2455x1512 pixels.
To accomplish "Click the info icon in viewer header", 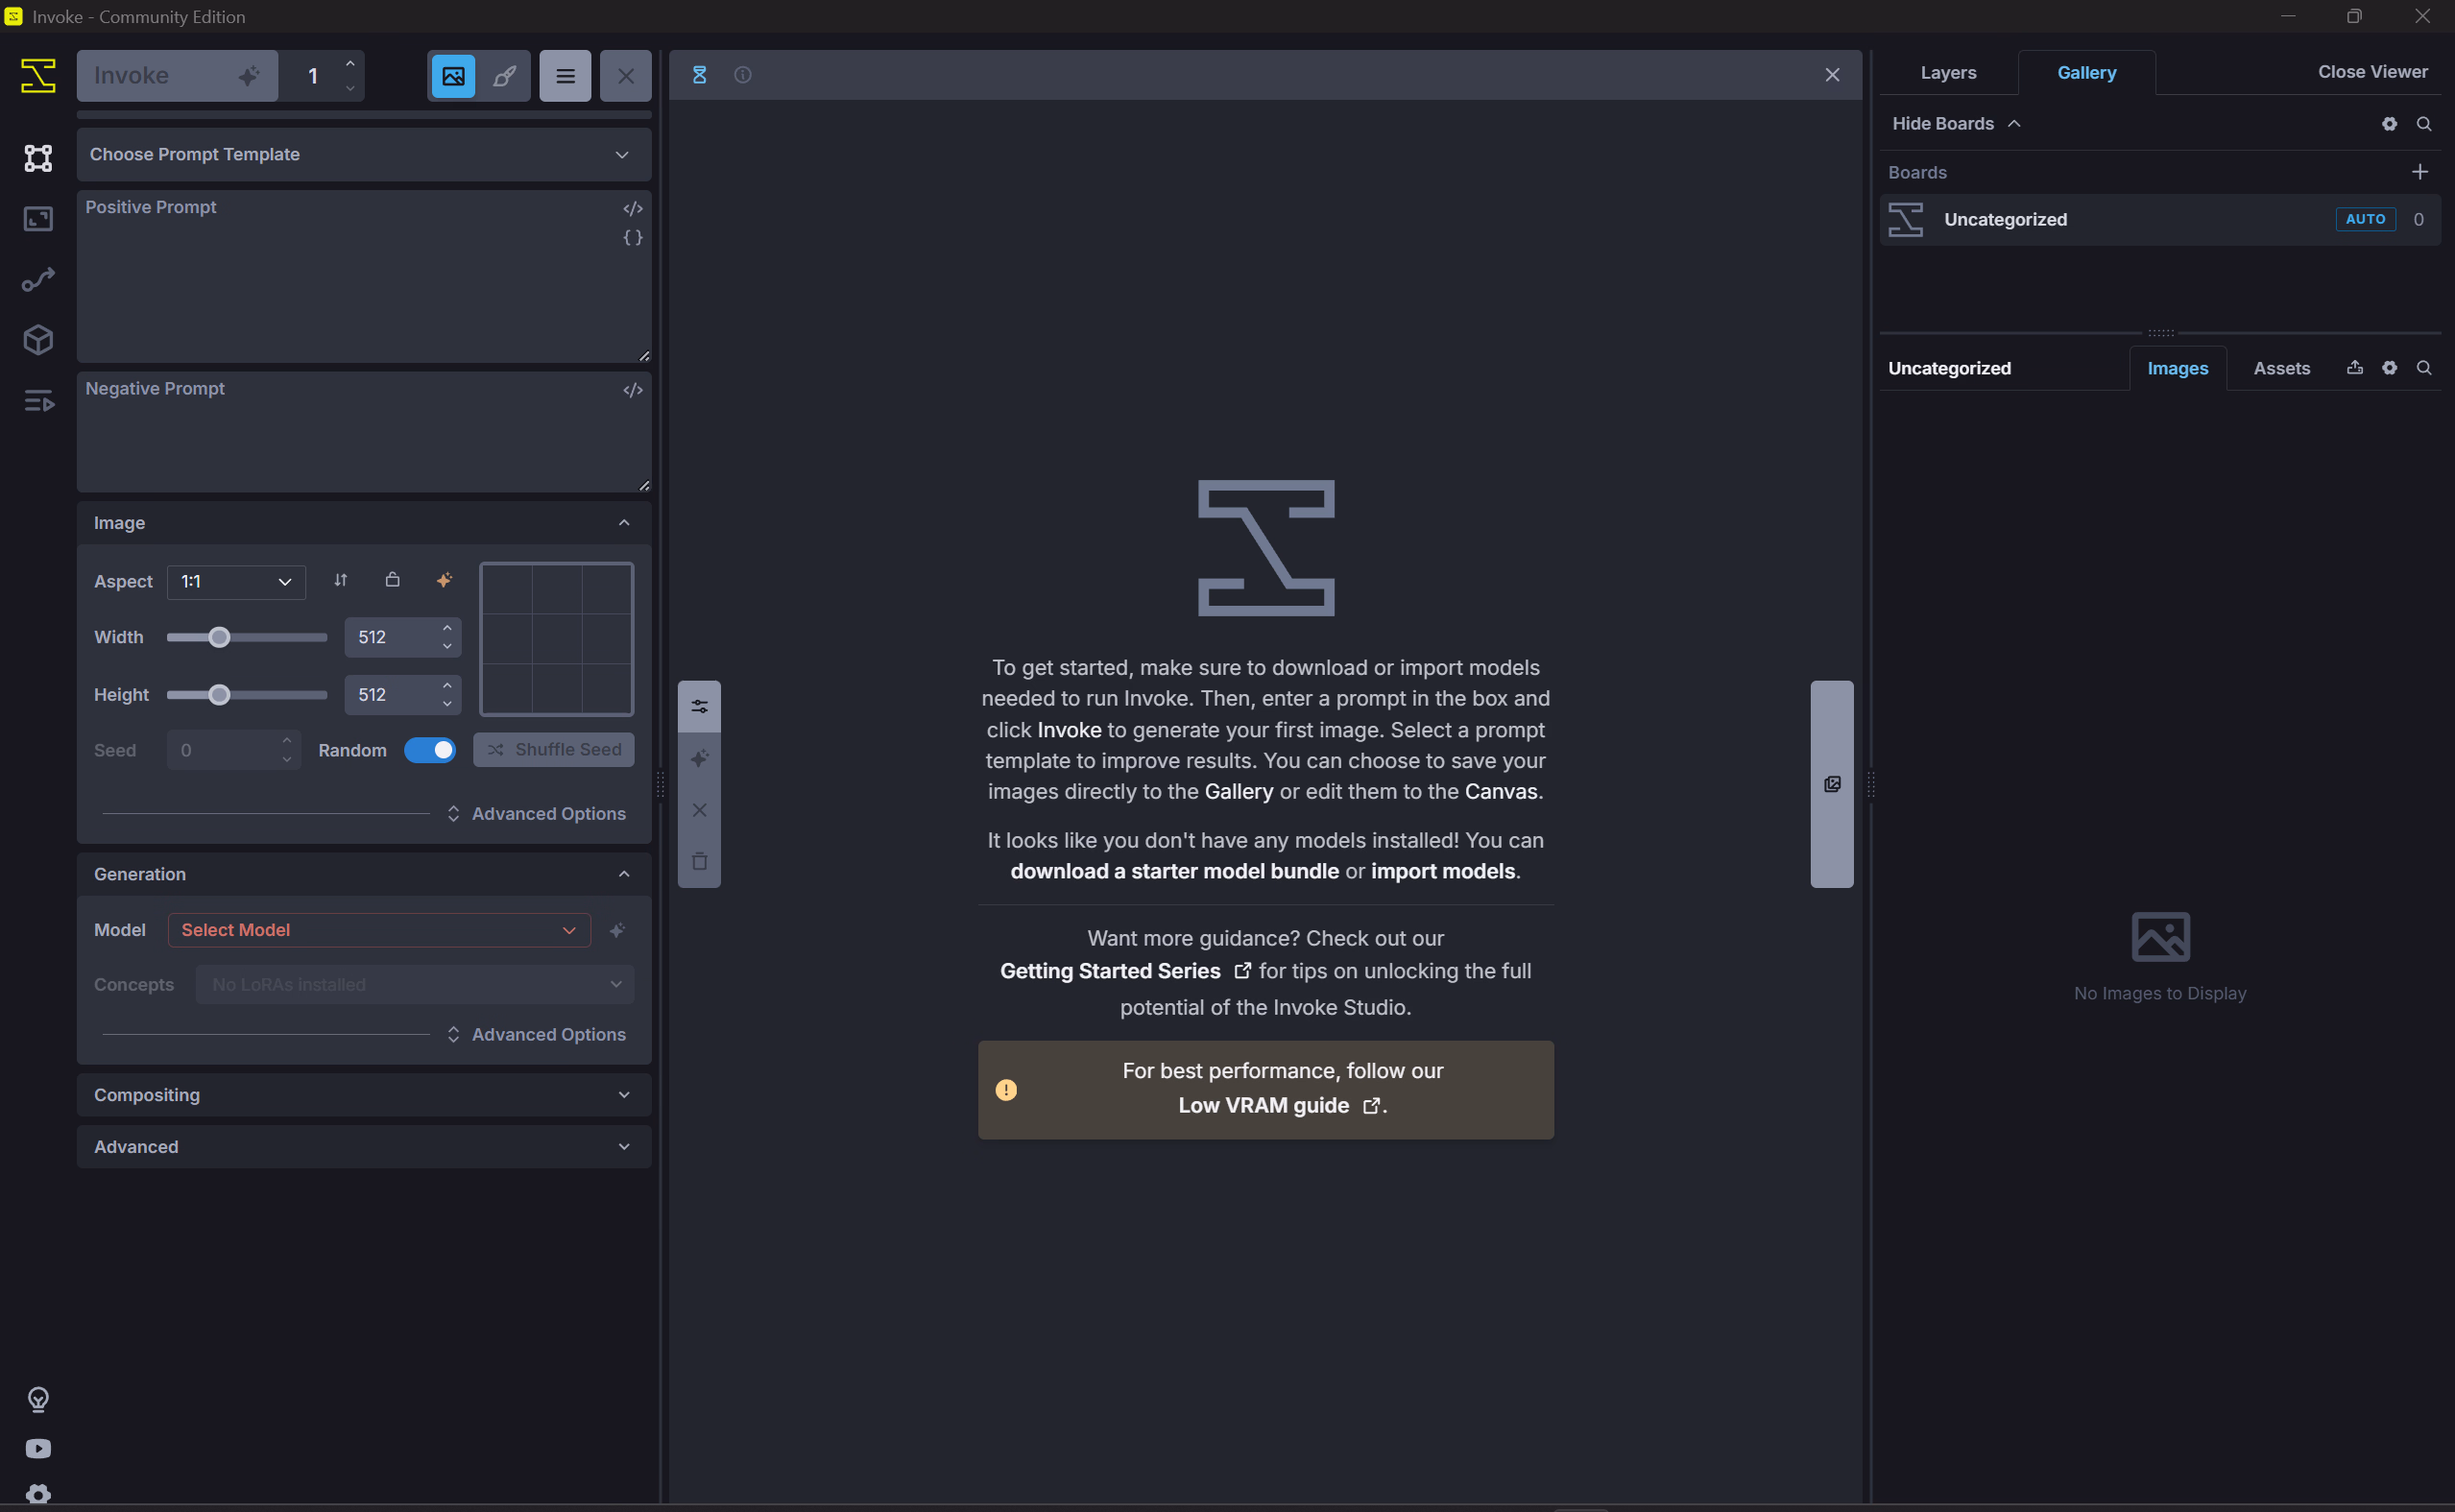I will 743,75.
